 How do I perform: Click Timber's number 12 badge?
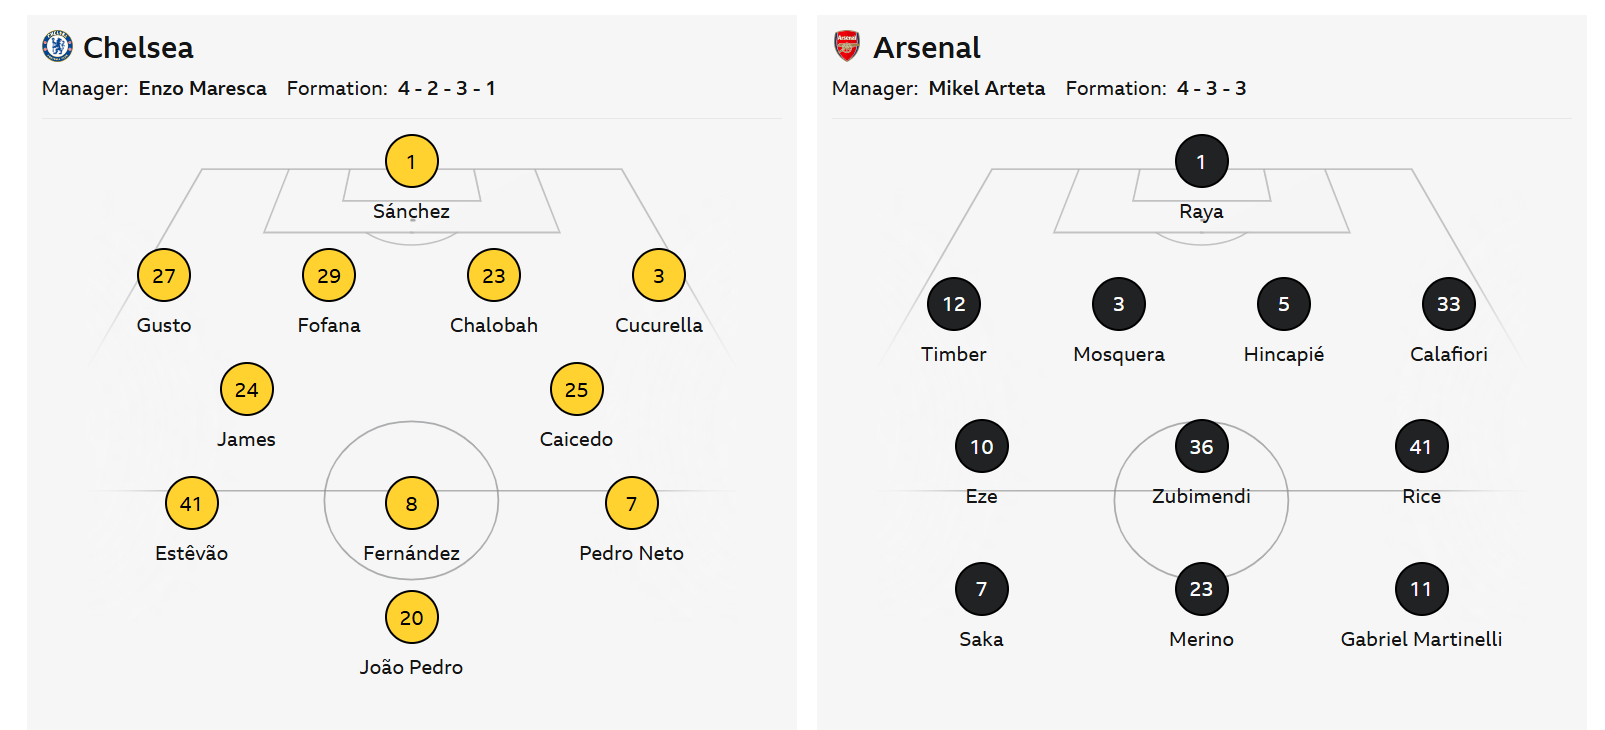tap(954, 304)
